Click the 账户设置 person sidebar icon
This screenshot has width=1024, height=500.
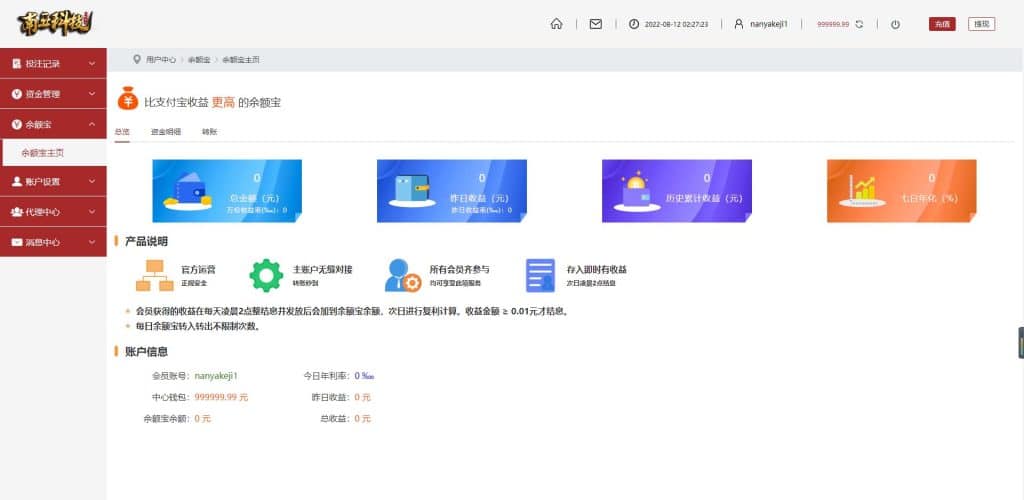click(16, 181)
